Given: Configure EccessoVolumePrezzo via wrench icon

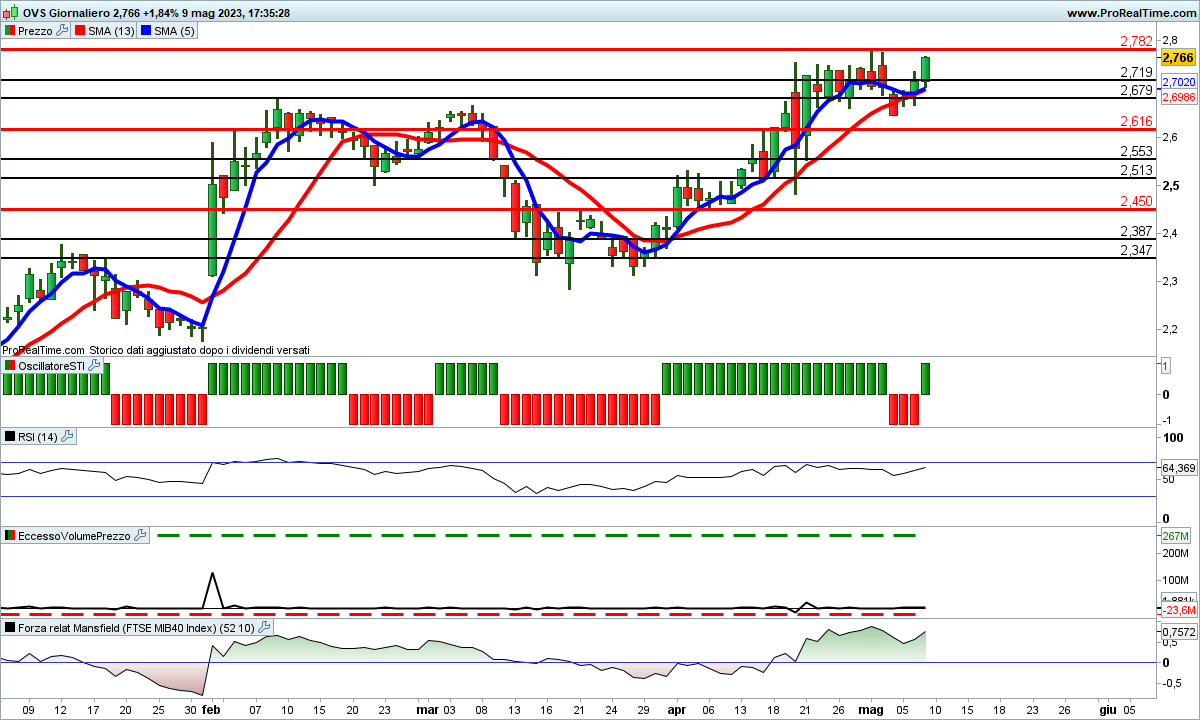Looking at the screenshot, I should 141,536.
